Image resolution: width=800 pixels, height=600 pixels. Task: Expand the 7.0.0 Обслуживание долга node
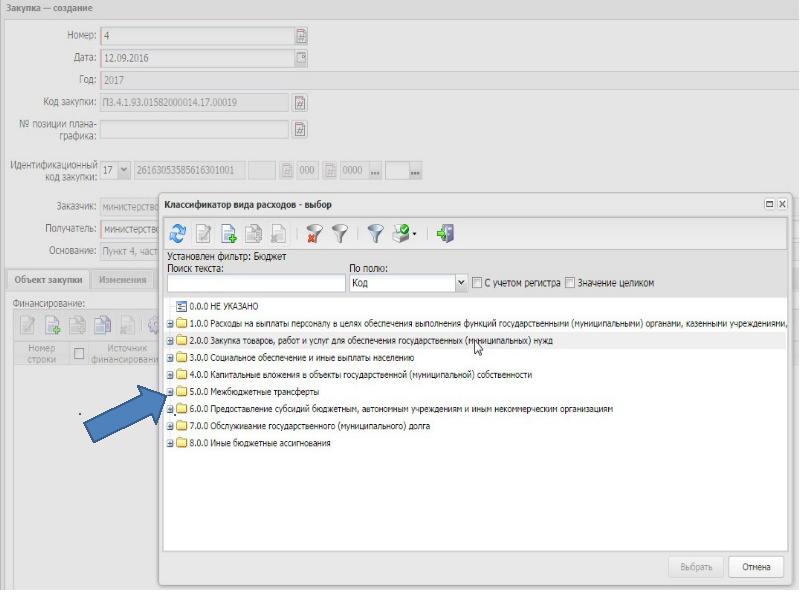click(170, 426)
